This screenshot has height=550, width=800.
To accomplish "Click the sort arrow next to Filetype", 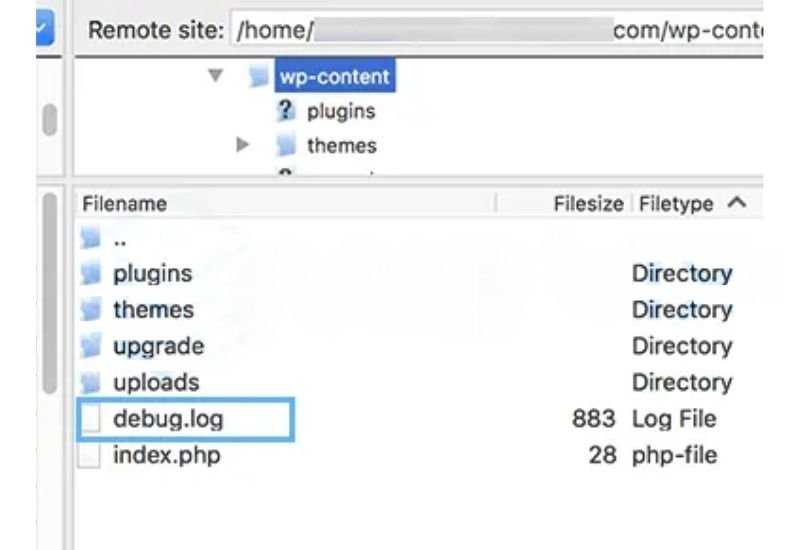I will click(x=737, y=203).
